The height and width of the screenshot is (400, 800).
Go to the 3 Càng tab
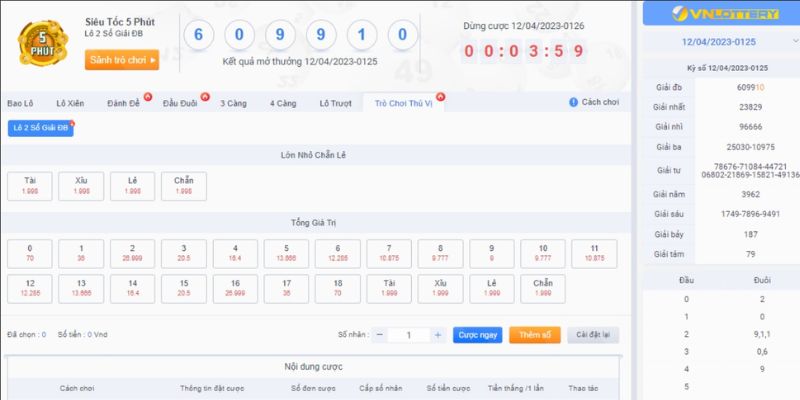click(234, 104)
